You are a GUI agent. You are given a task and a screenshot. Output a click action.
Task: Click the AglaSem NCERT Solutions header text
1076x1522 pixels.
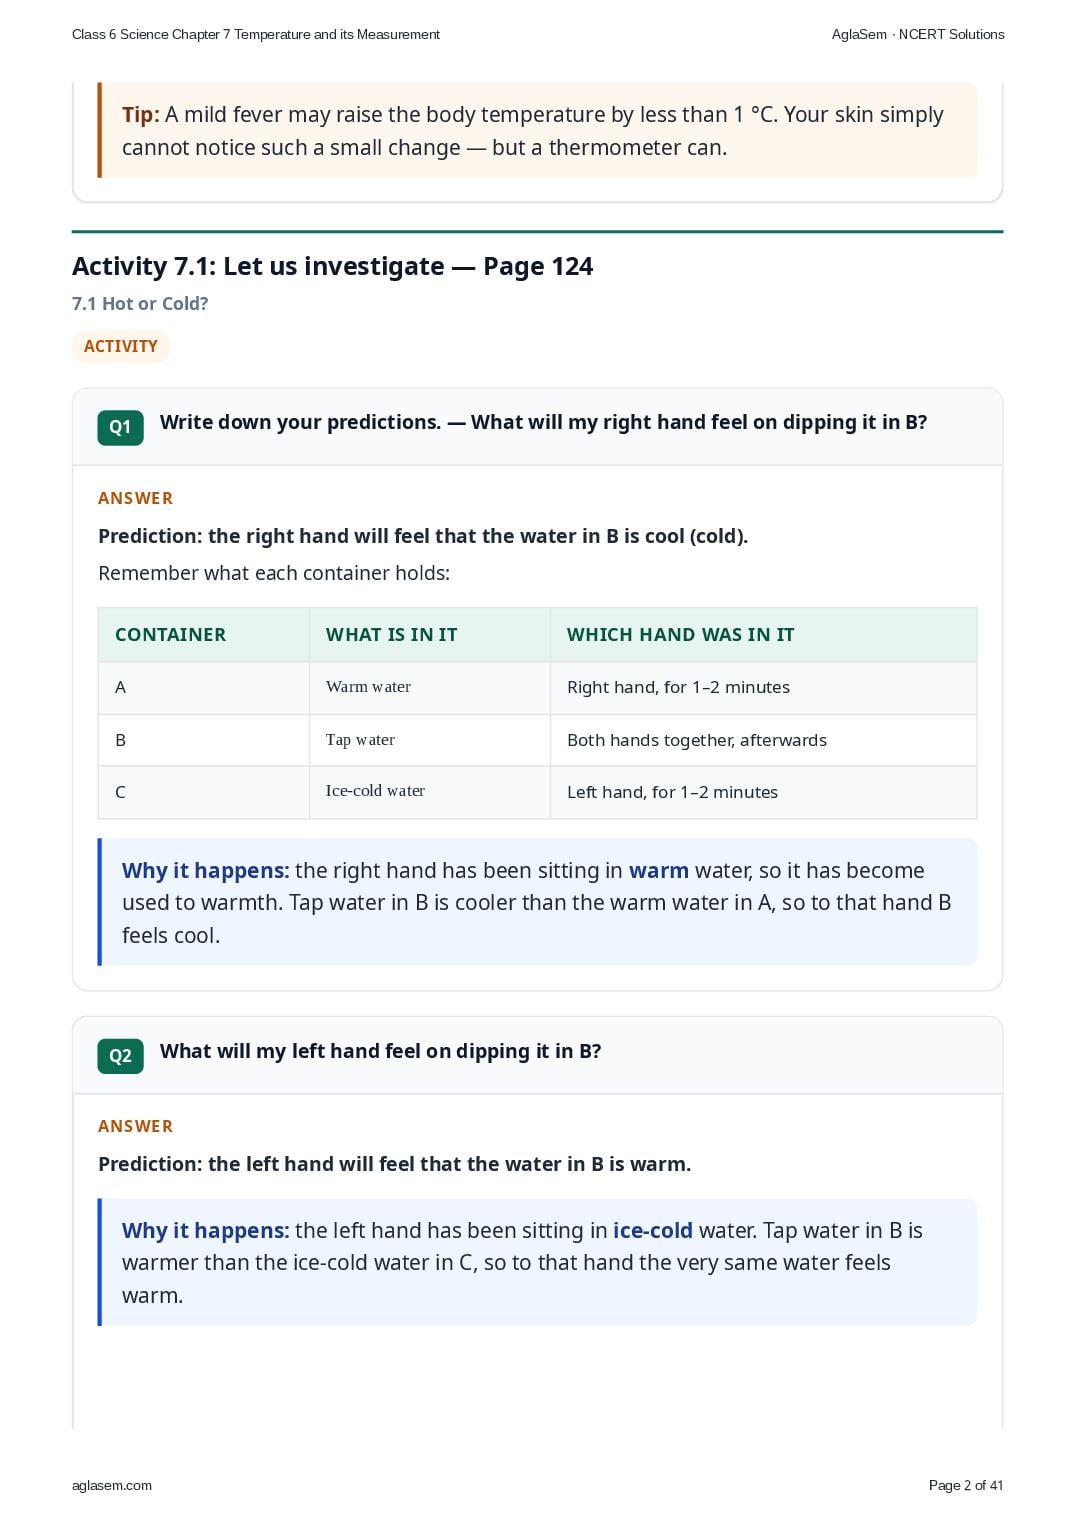pos(918,34)
